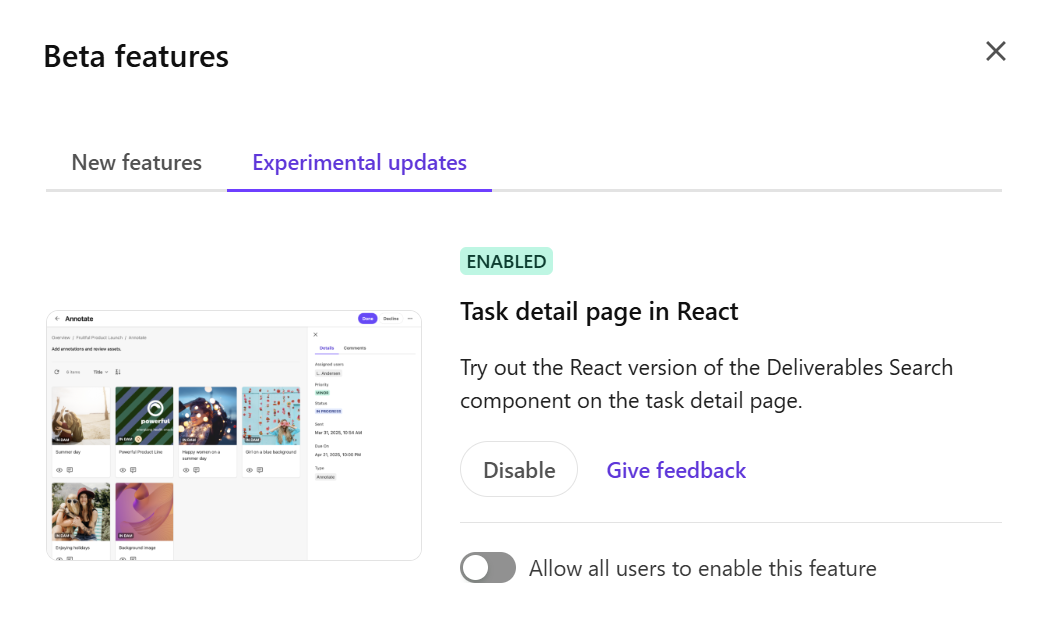Select the sort order icon next to Title
The height and width of the screenshot is (619, 1043).
pyautogui.click(x=117, y=372)
